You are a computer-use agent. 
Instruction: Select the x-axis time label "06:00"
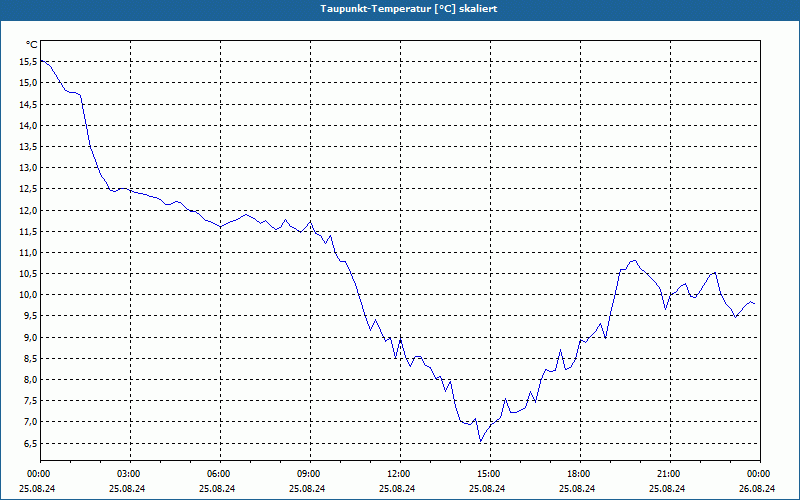point(217,474)
